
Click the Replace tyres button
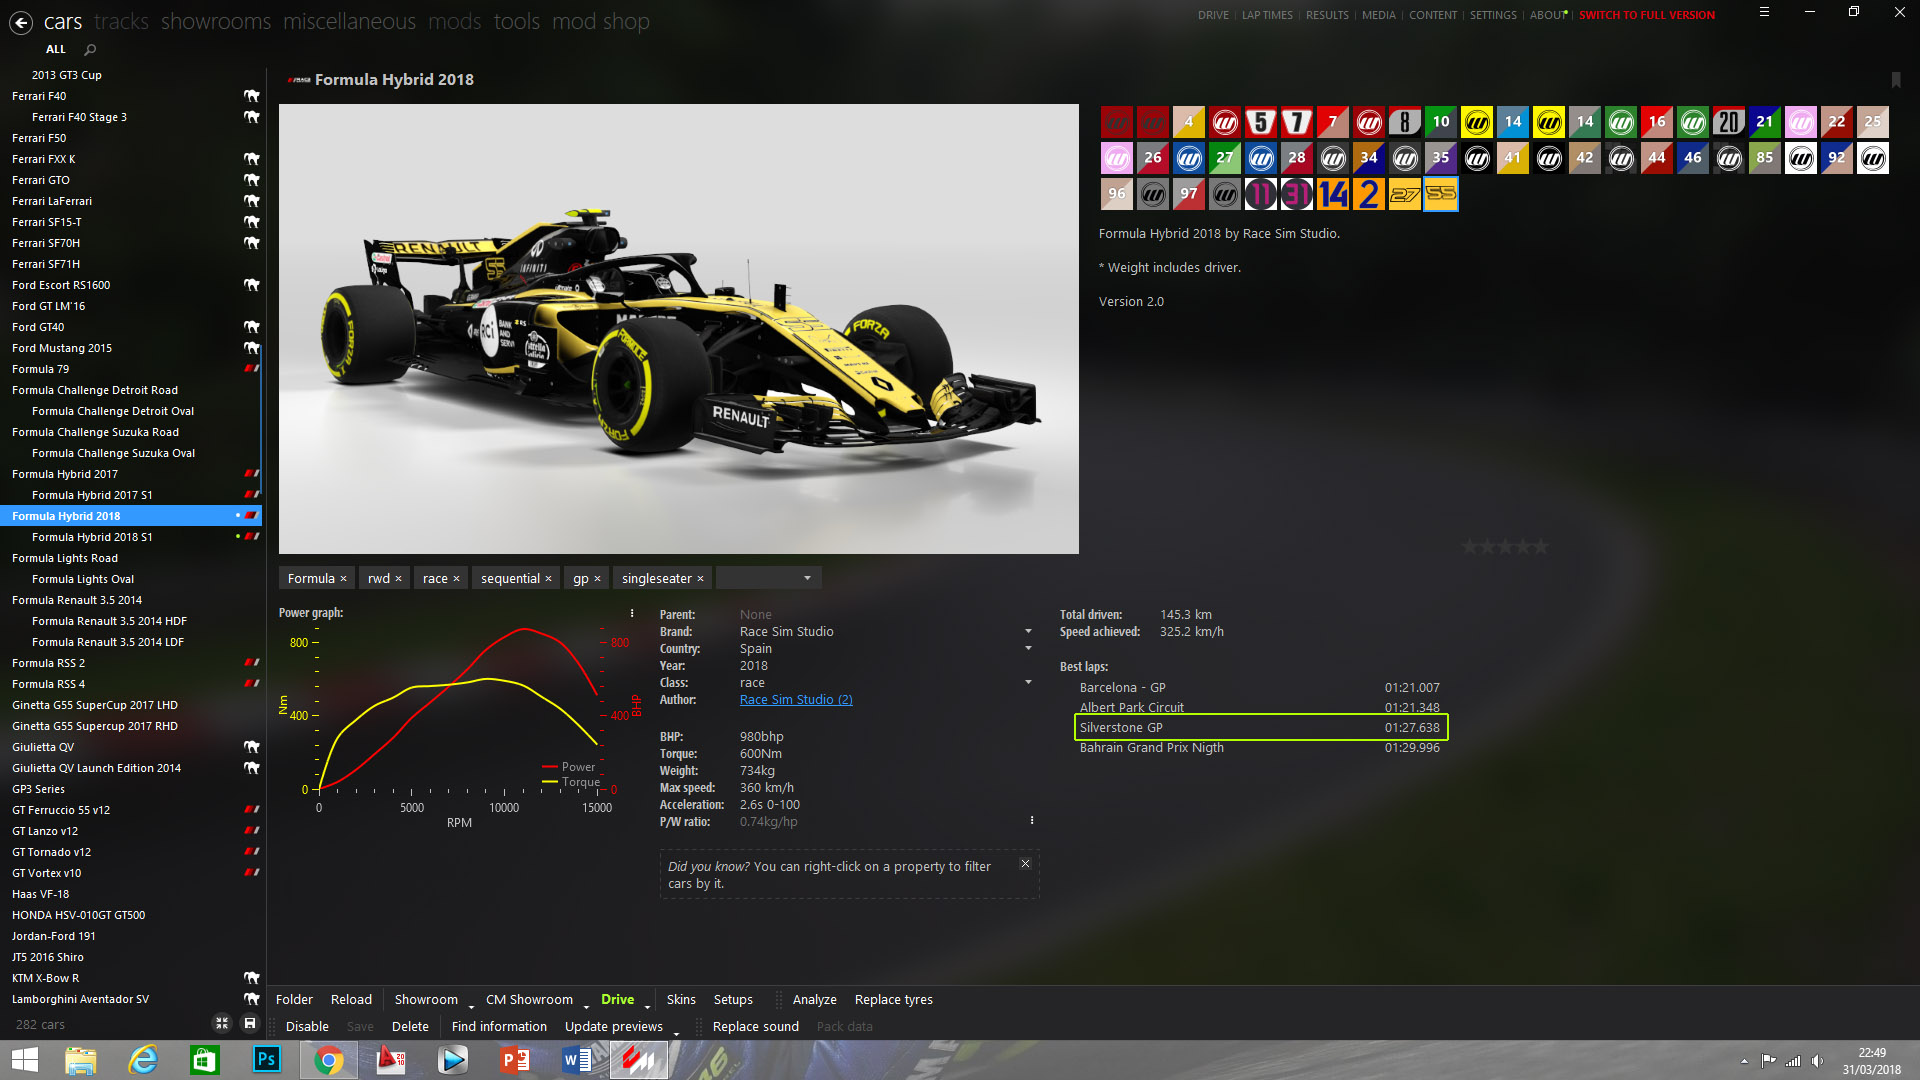click(893, 999)
